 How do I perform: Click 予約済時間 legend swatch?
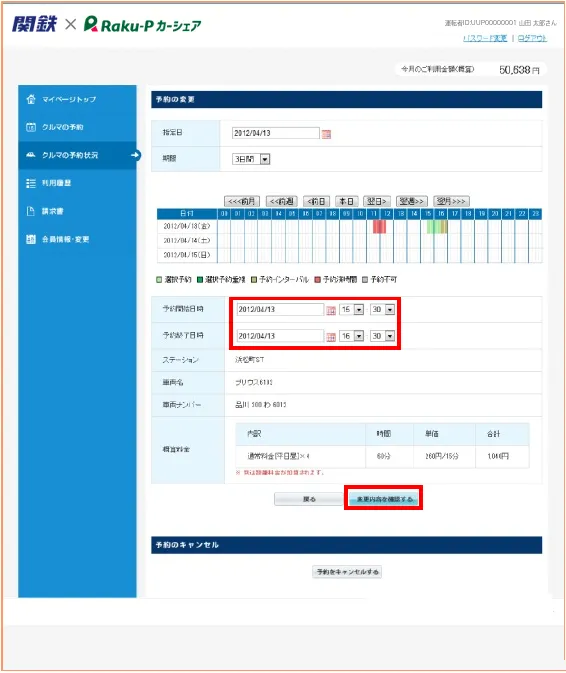pos(318,280)
